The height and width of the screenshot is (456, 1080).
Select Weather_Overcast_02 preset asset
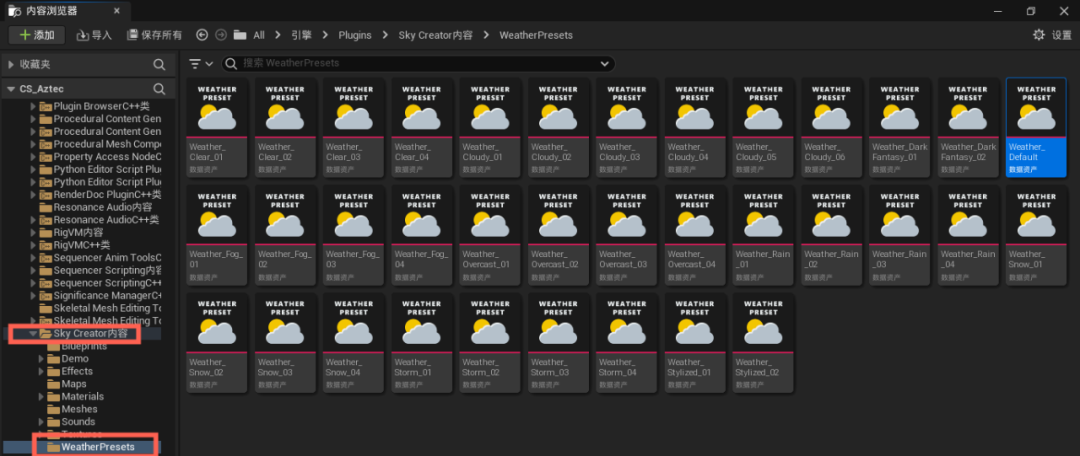(x=559, y=234)
